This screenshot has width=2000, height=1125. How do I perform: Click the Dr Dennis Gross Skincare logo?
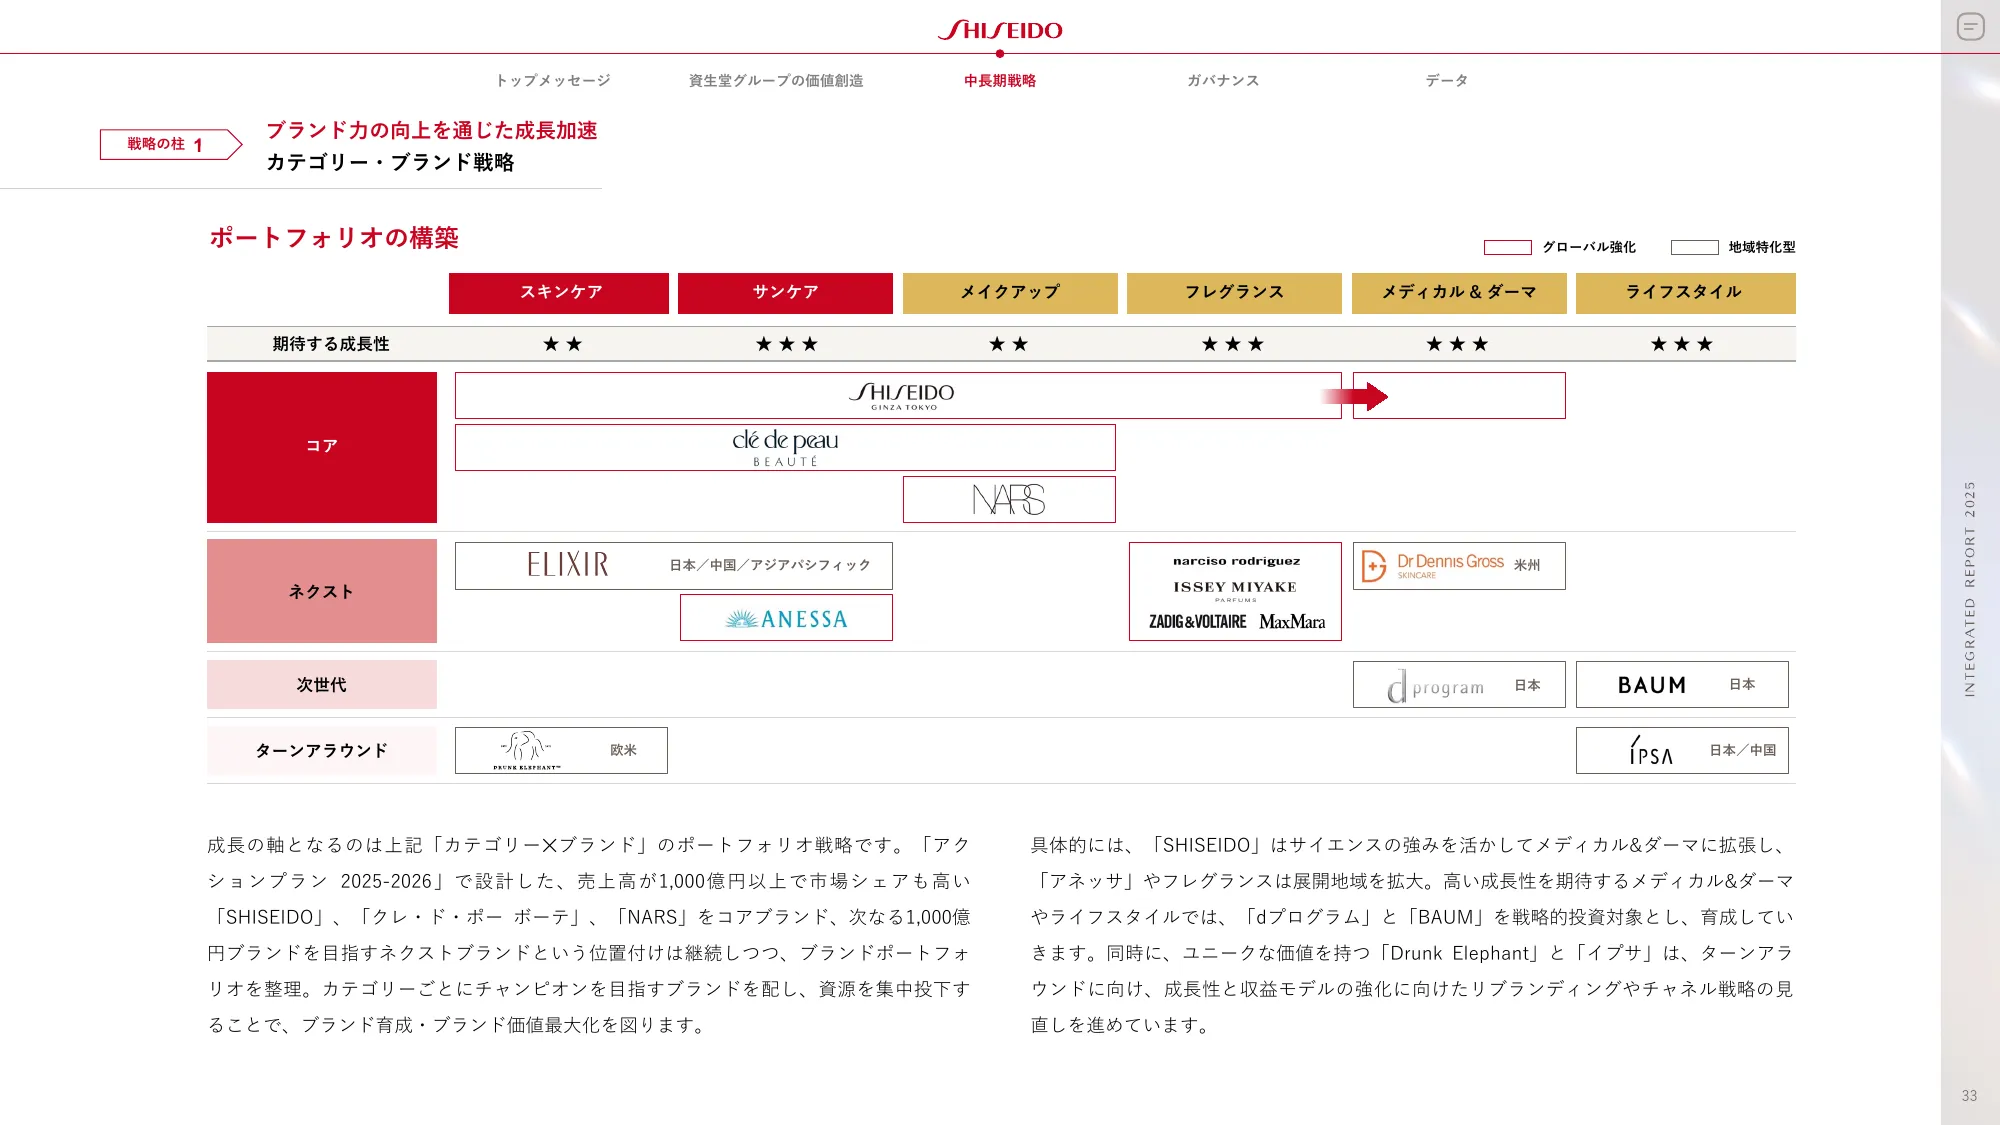pos(1432,566)
